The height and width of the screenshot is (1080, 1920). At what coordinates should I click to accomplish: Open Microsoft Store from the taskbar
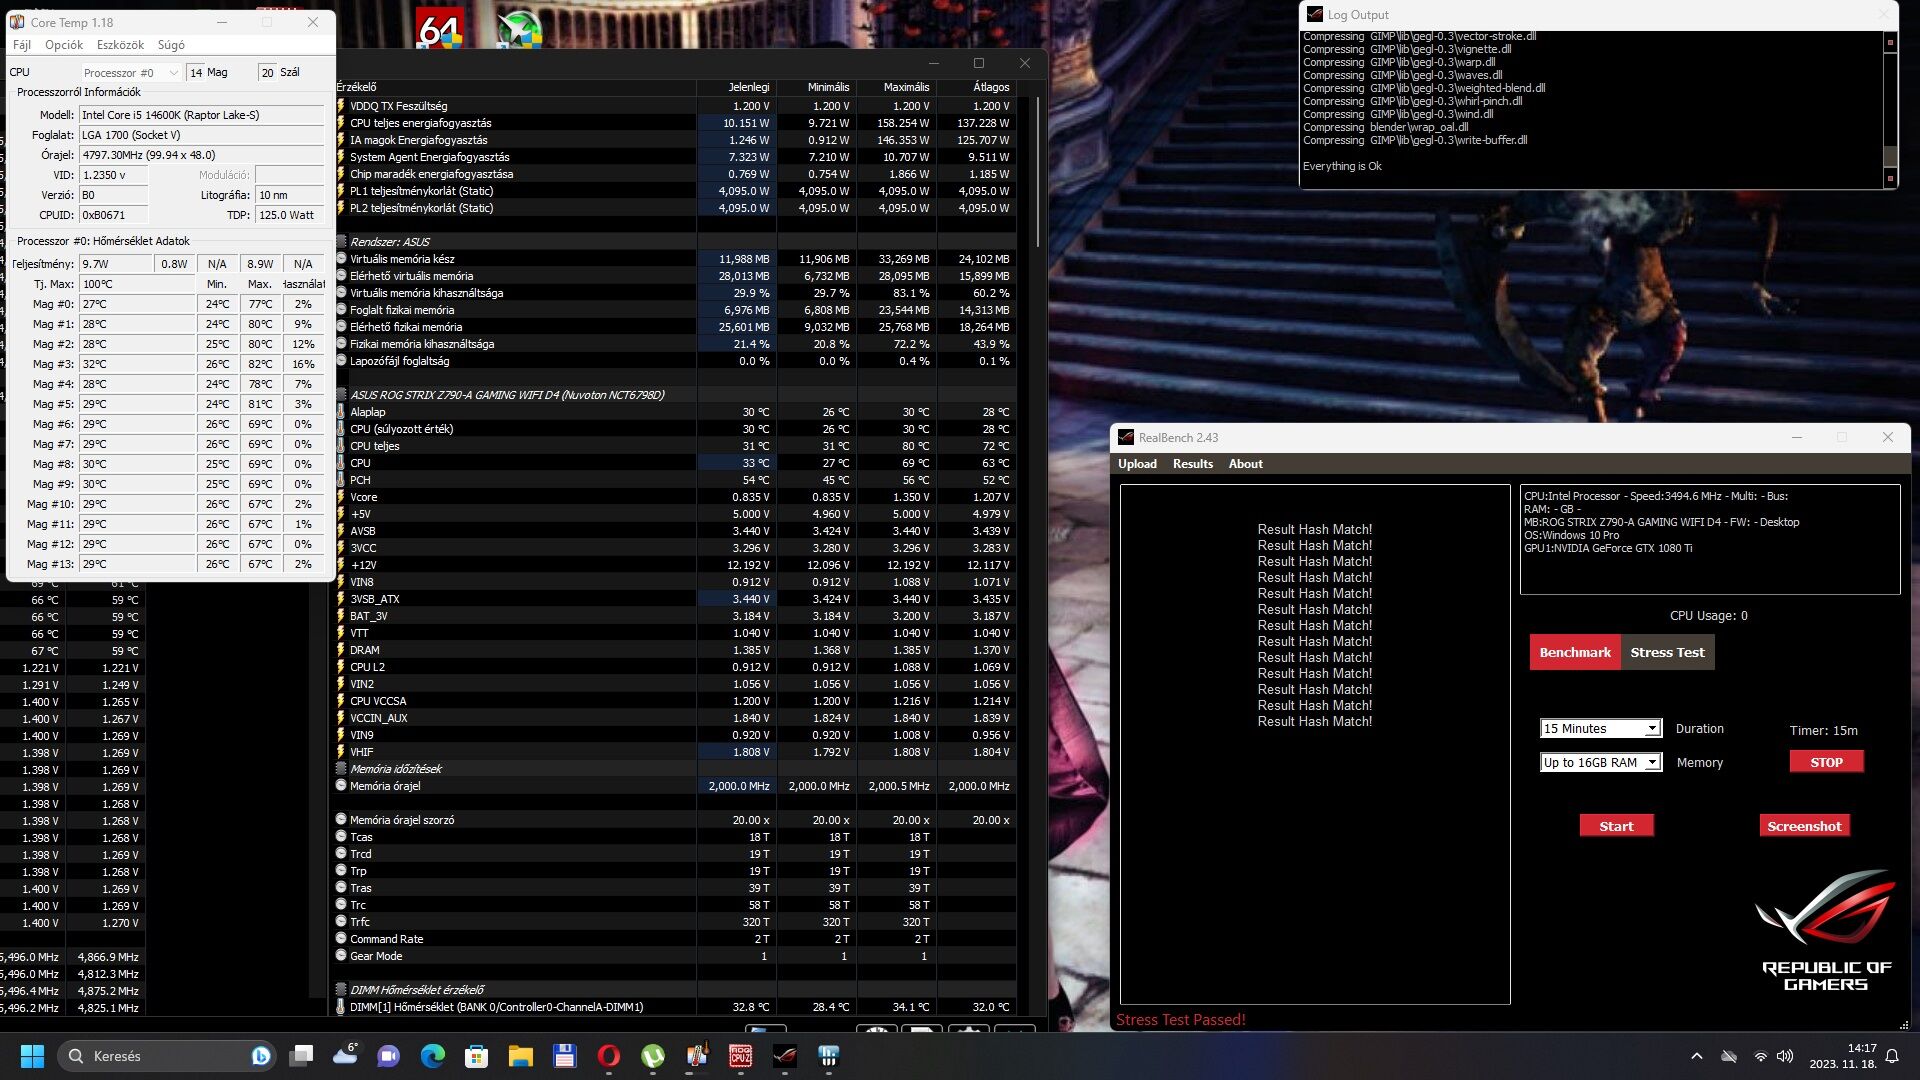click(x=477, y=1056)
